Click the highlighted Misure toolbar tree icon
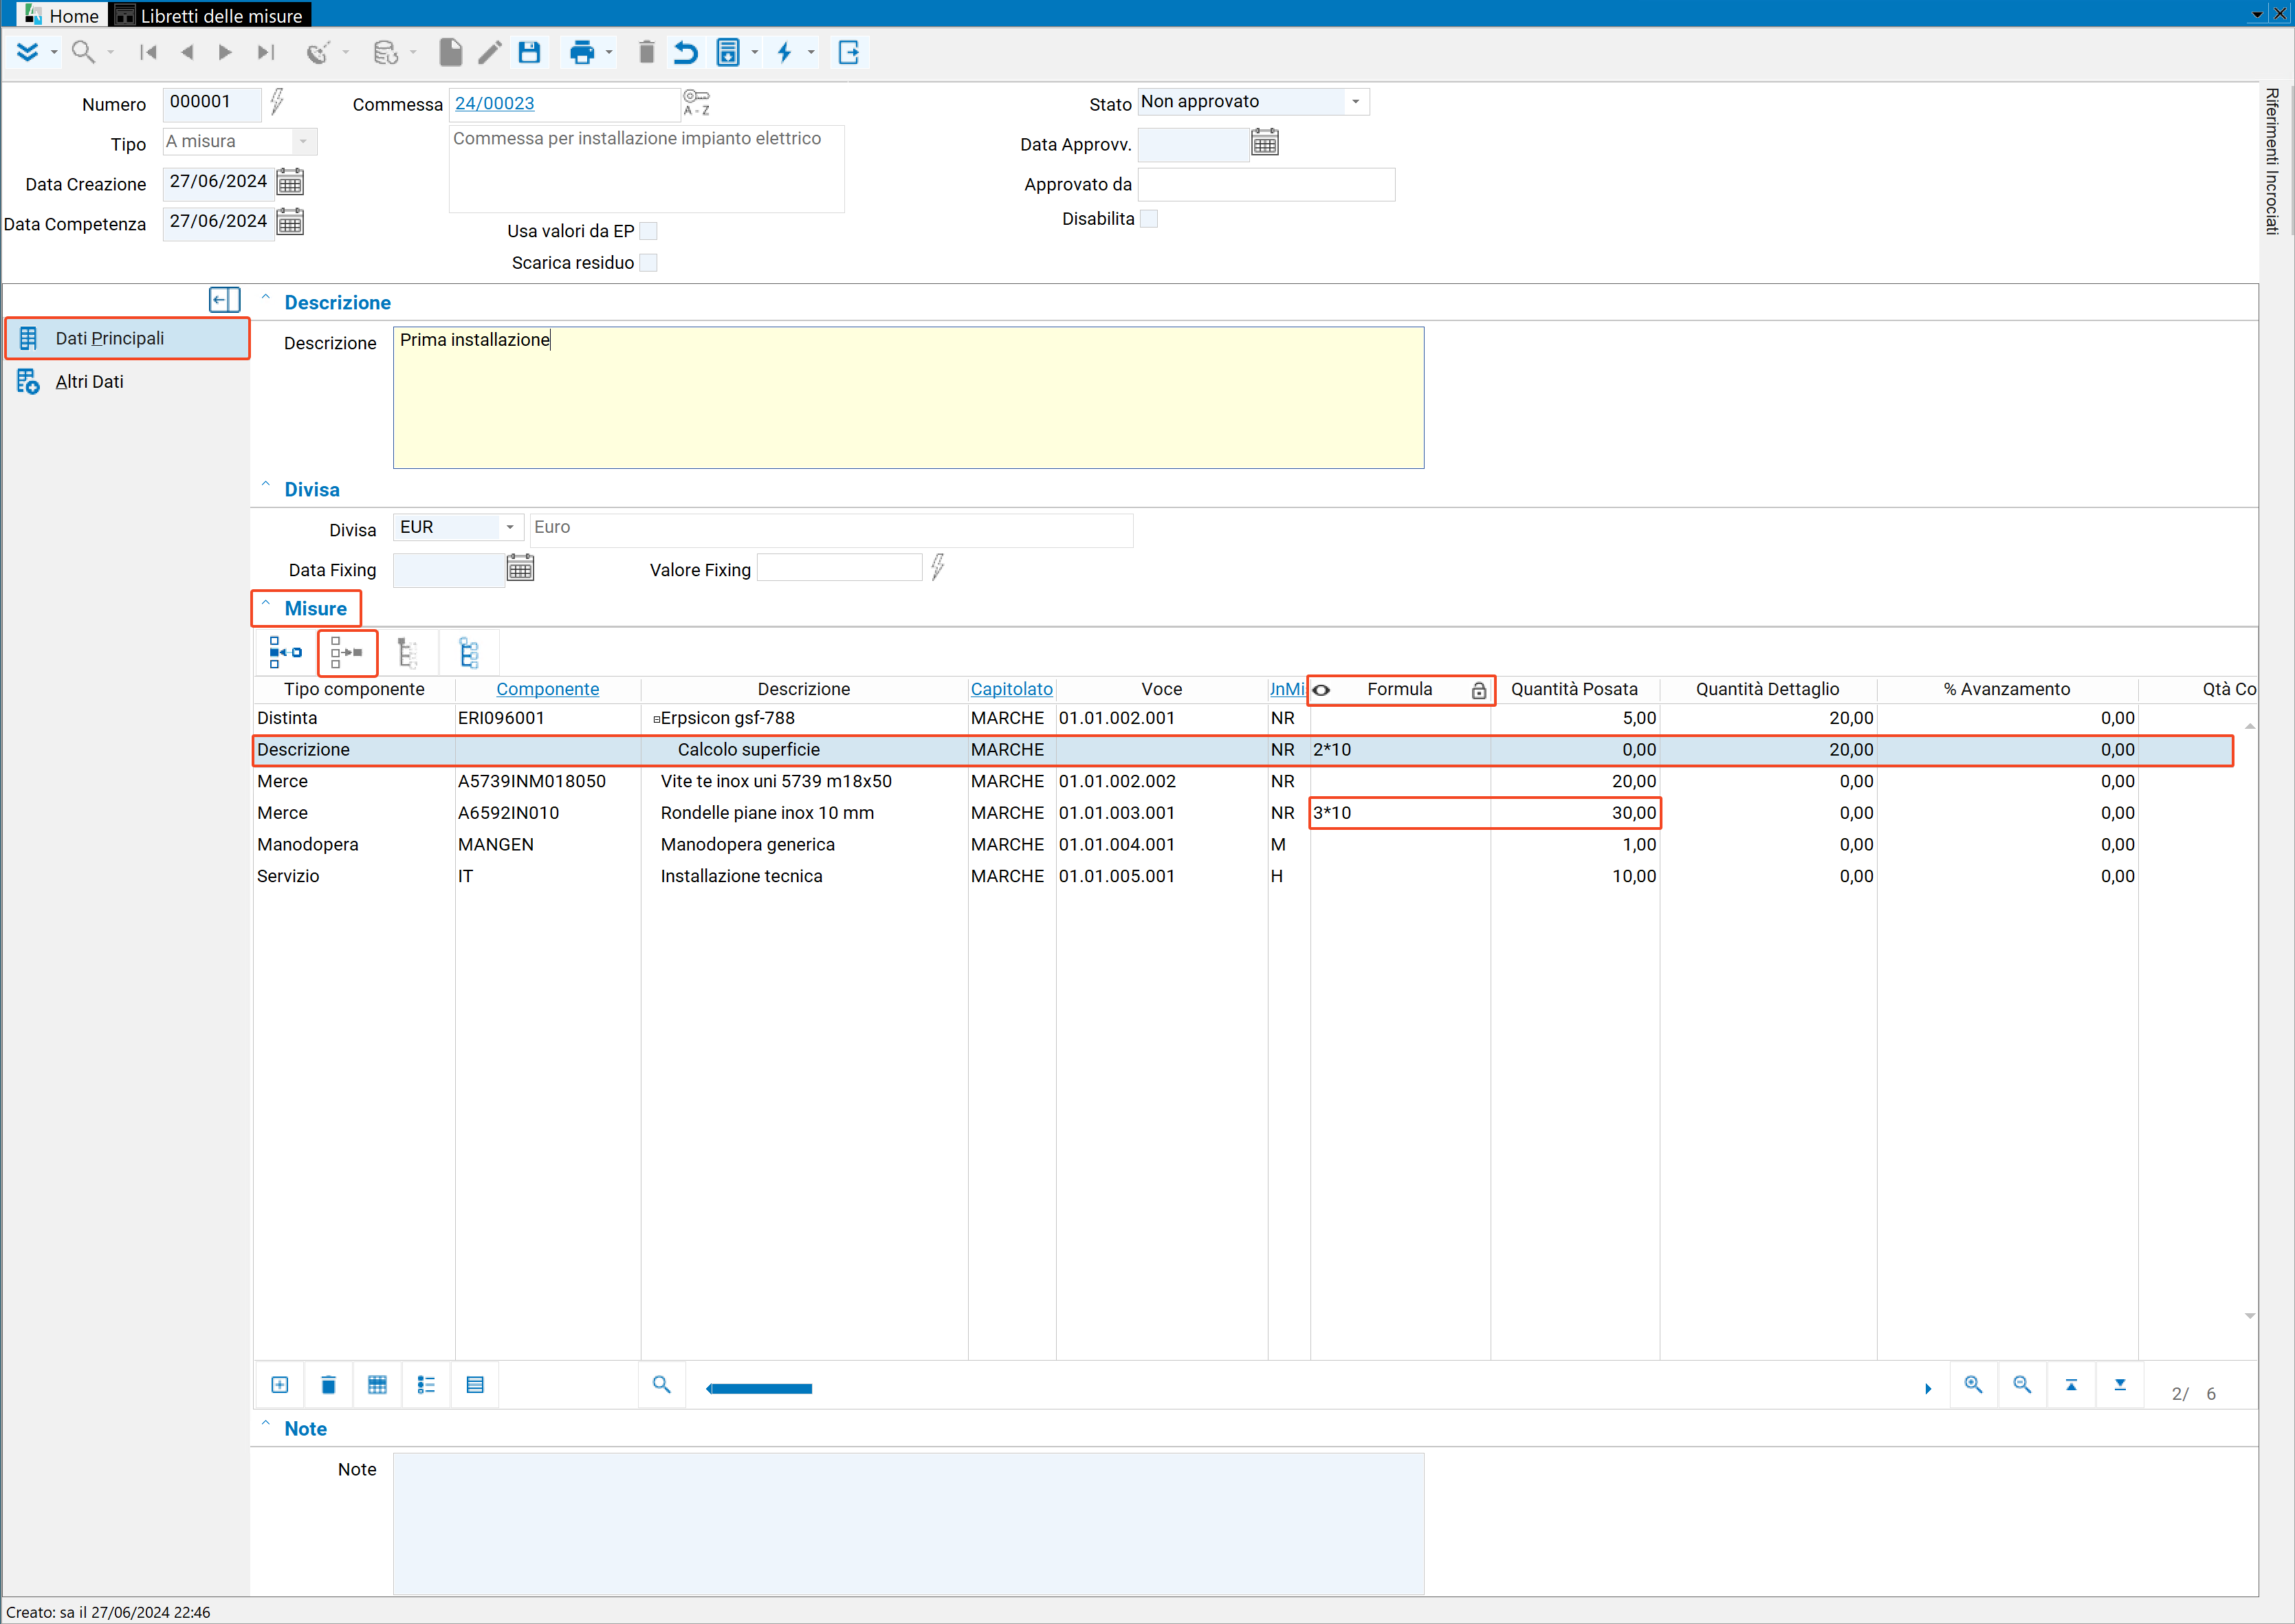 347,653
